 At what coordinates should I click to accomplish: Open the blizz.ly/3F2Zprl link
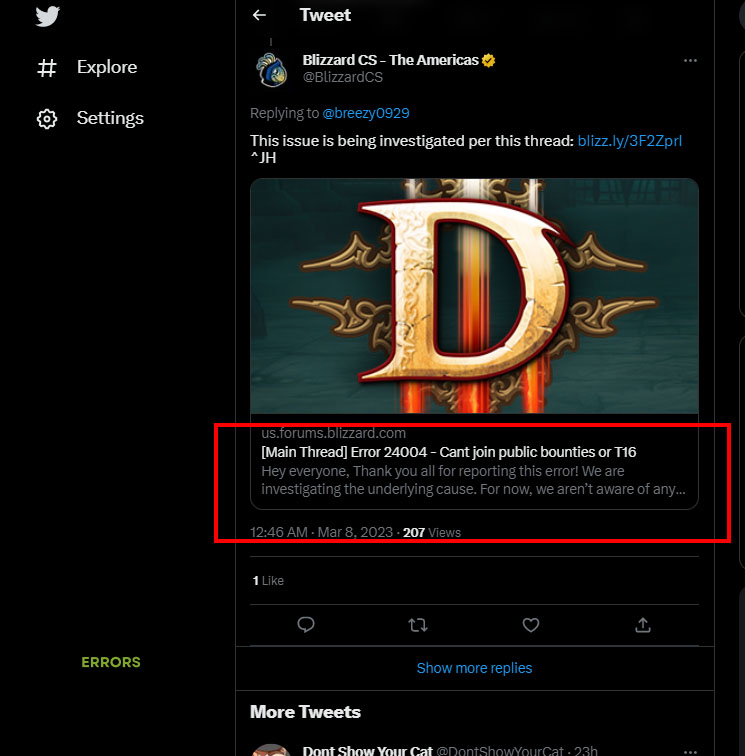630,141
